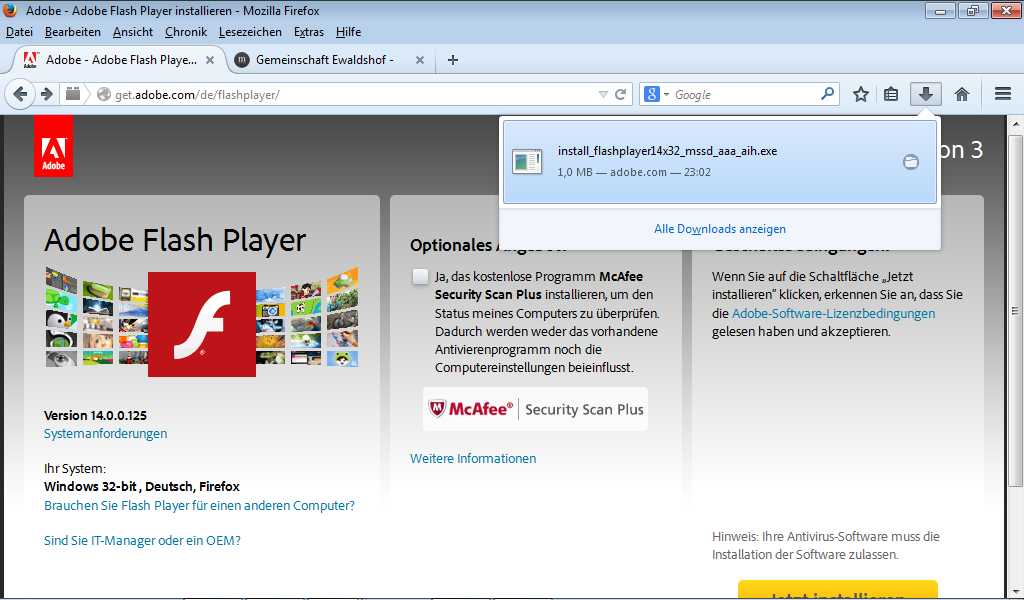Click '1,0 MB — adobe.com — 23:02' download details
Screen dimensions: 1024x600
(633, 172)
